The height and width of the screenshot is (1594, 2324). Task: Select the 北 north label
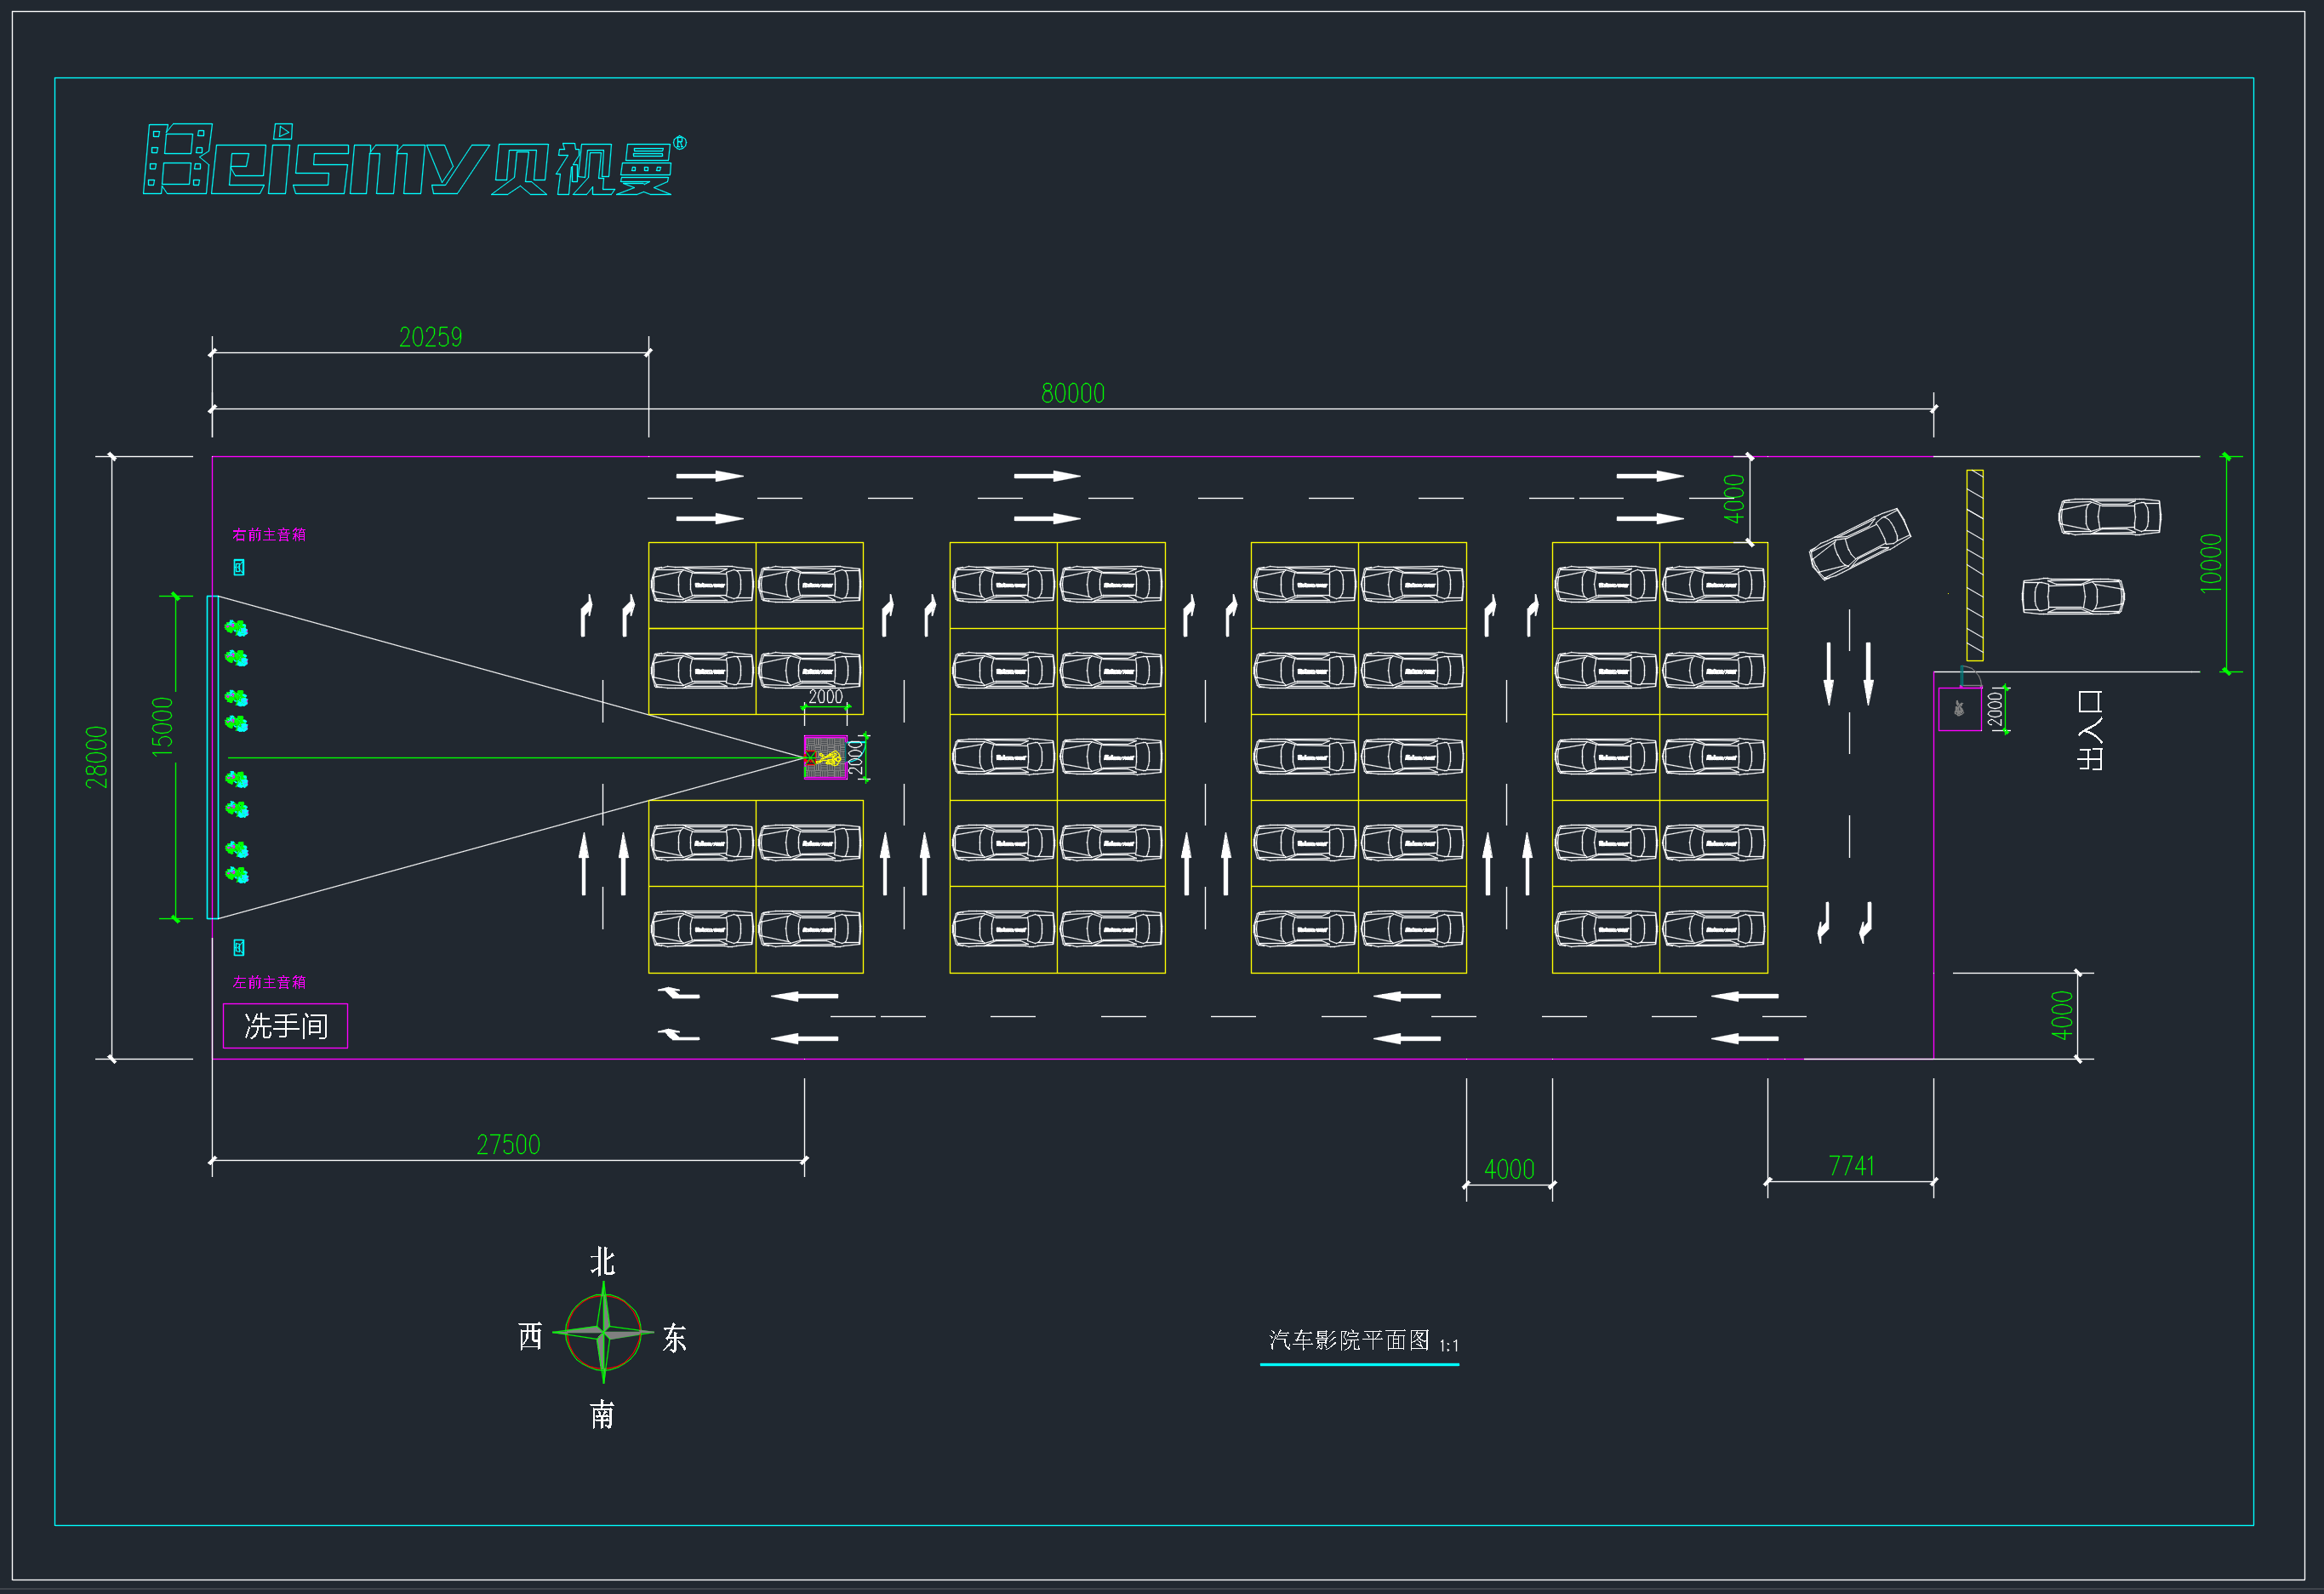(602, 1261)
